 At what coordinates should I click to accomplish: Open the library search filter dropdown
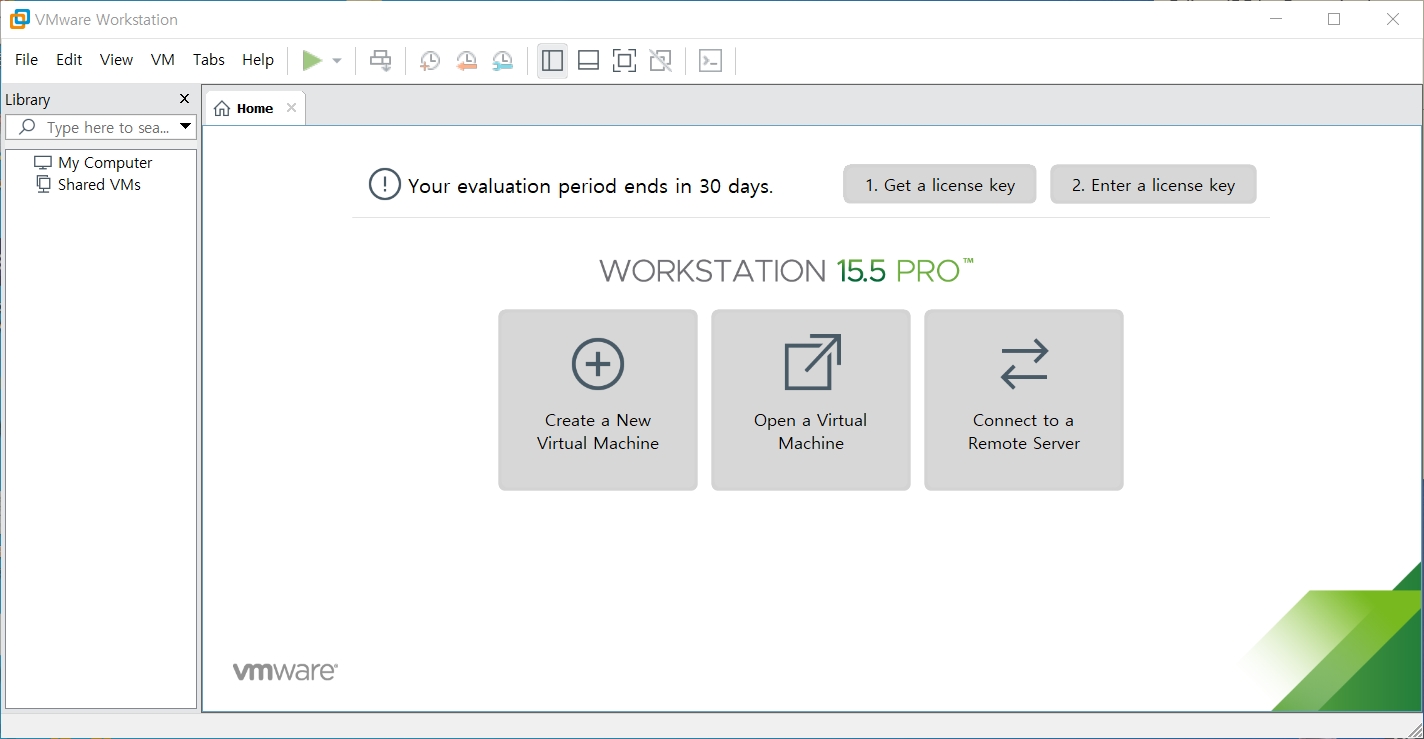(185, 127)
